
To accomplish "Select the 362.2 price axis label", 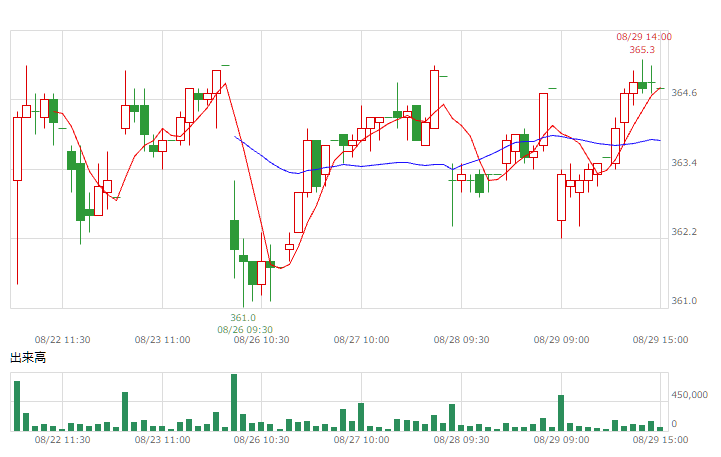I will (684, 232).
